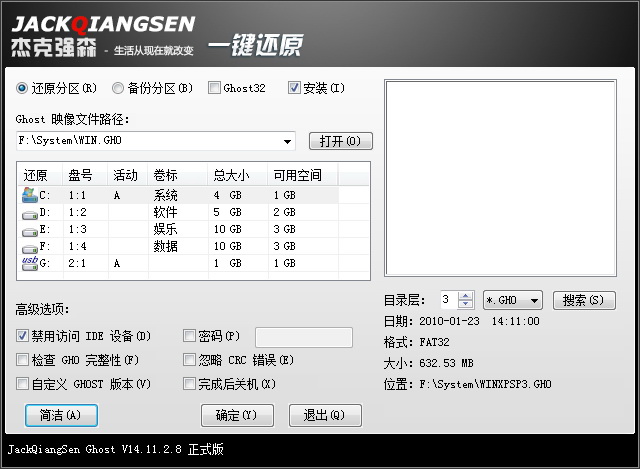The height and width of the screenshot is (469, 640).
Task: Click the 目录层 number field
Action: click(x=449, y=300)
